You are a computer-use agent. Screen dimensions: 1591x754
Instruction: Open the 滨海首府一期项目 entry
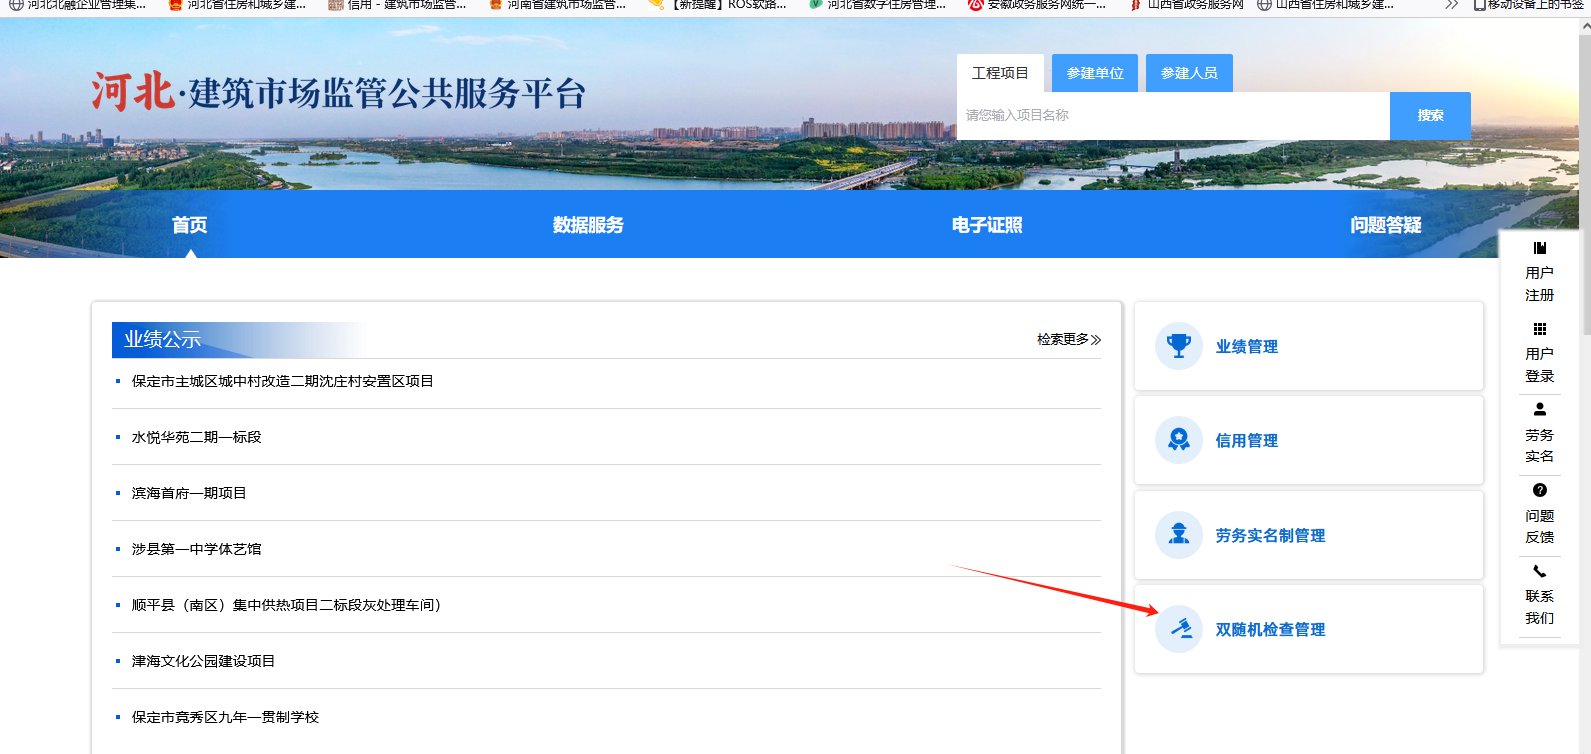[189, 493]
